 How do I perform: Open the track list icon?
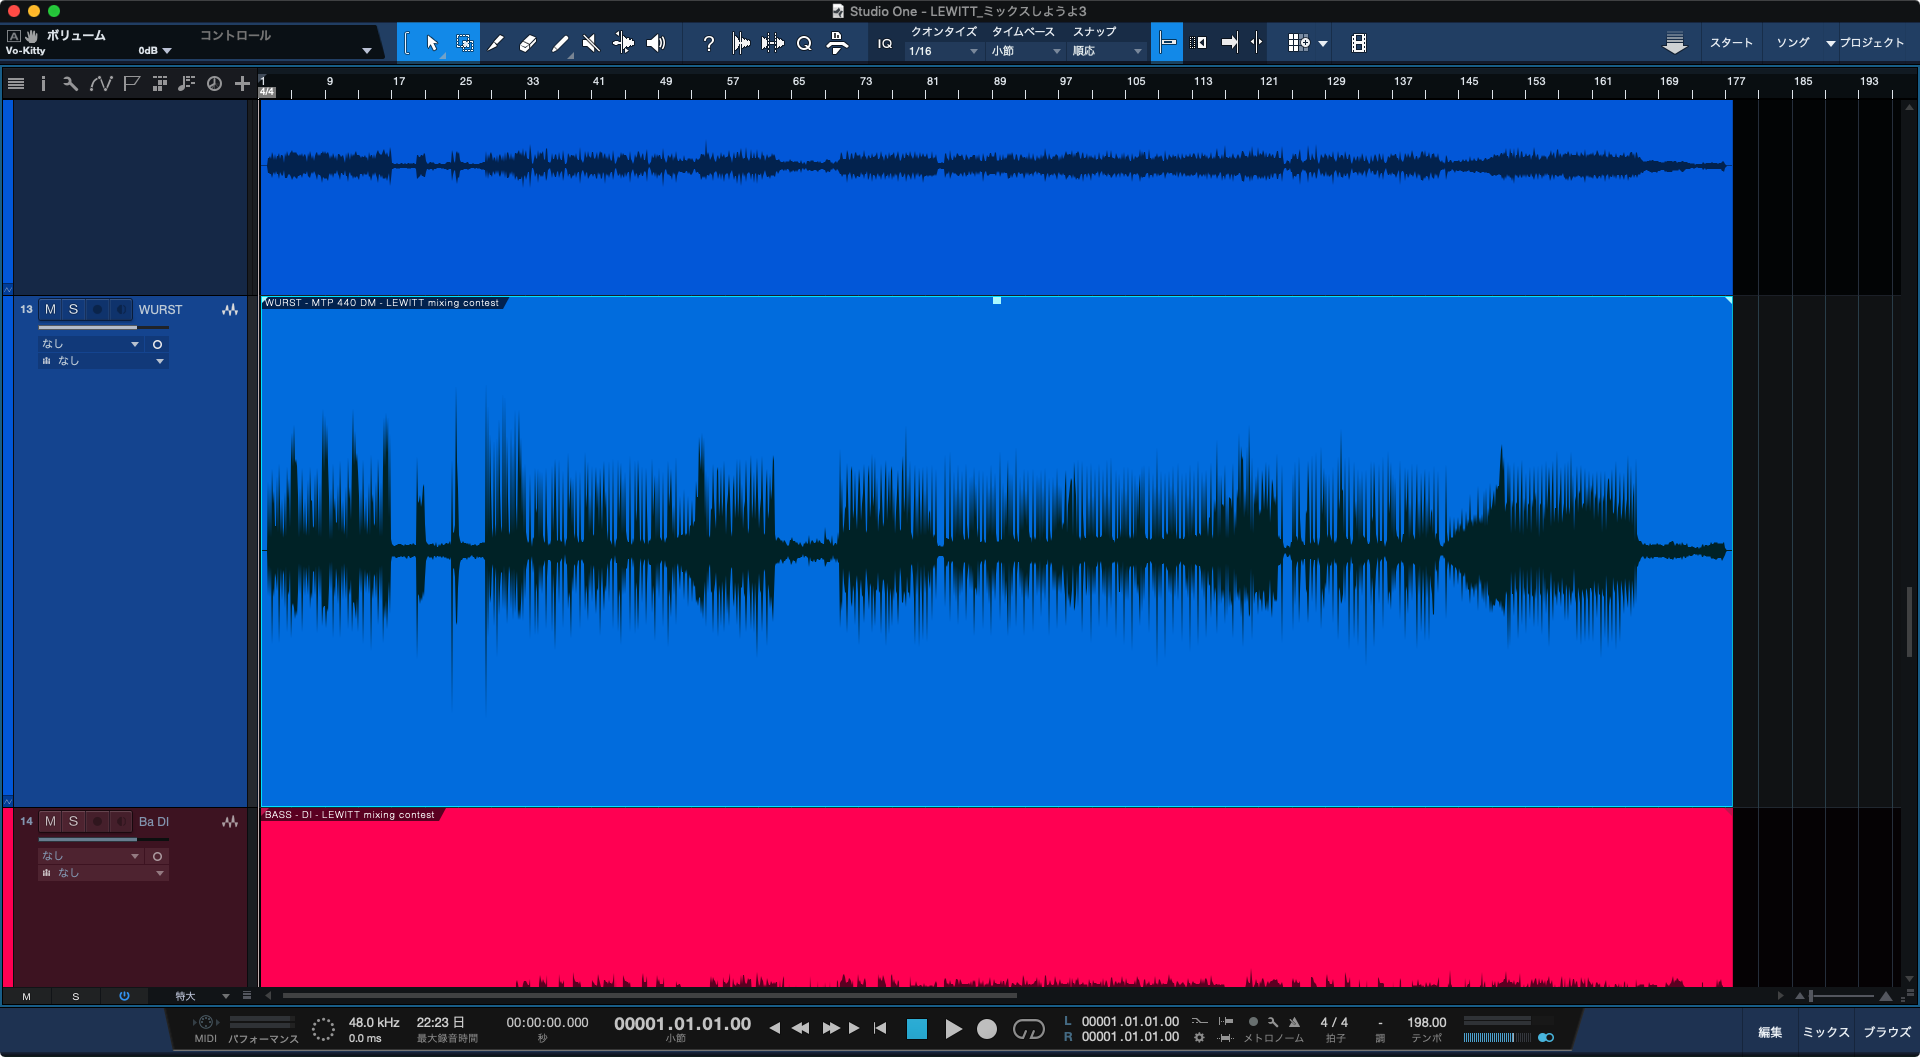tap(16, 84)
